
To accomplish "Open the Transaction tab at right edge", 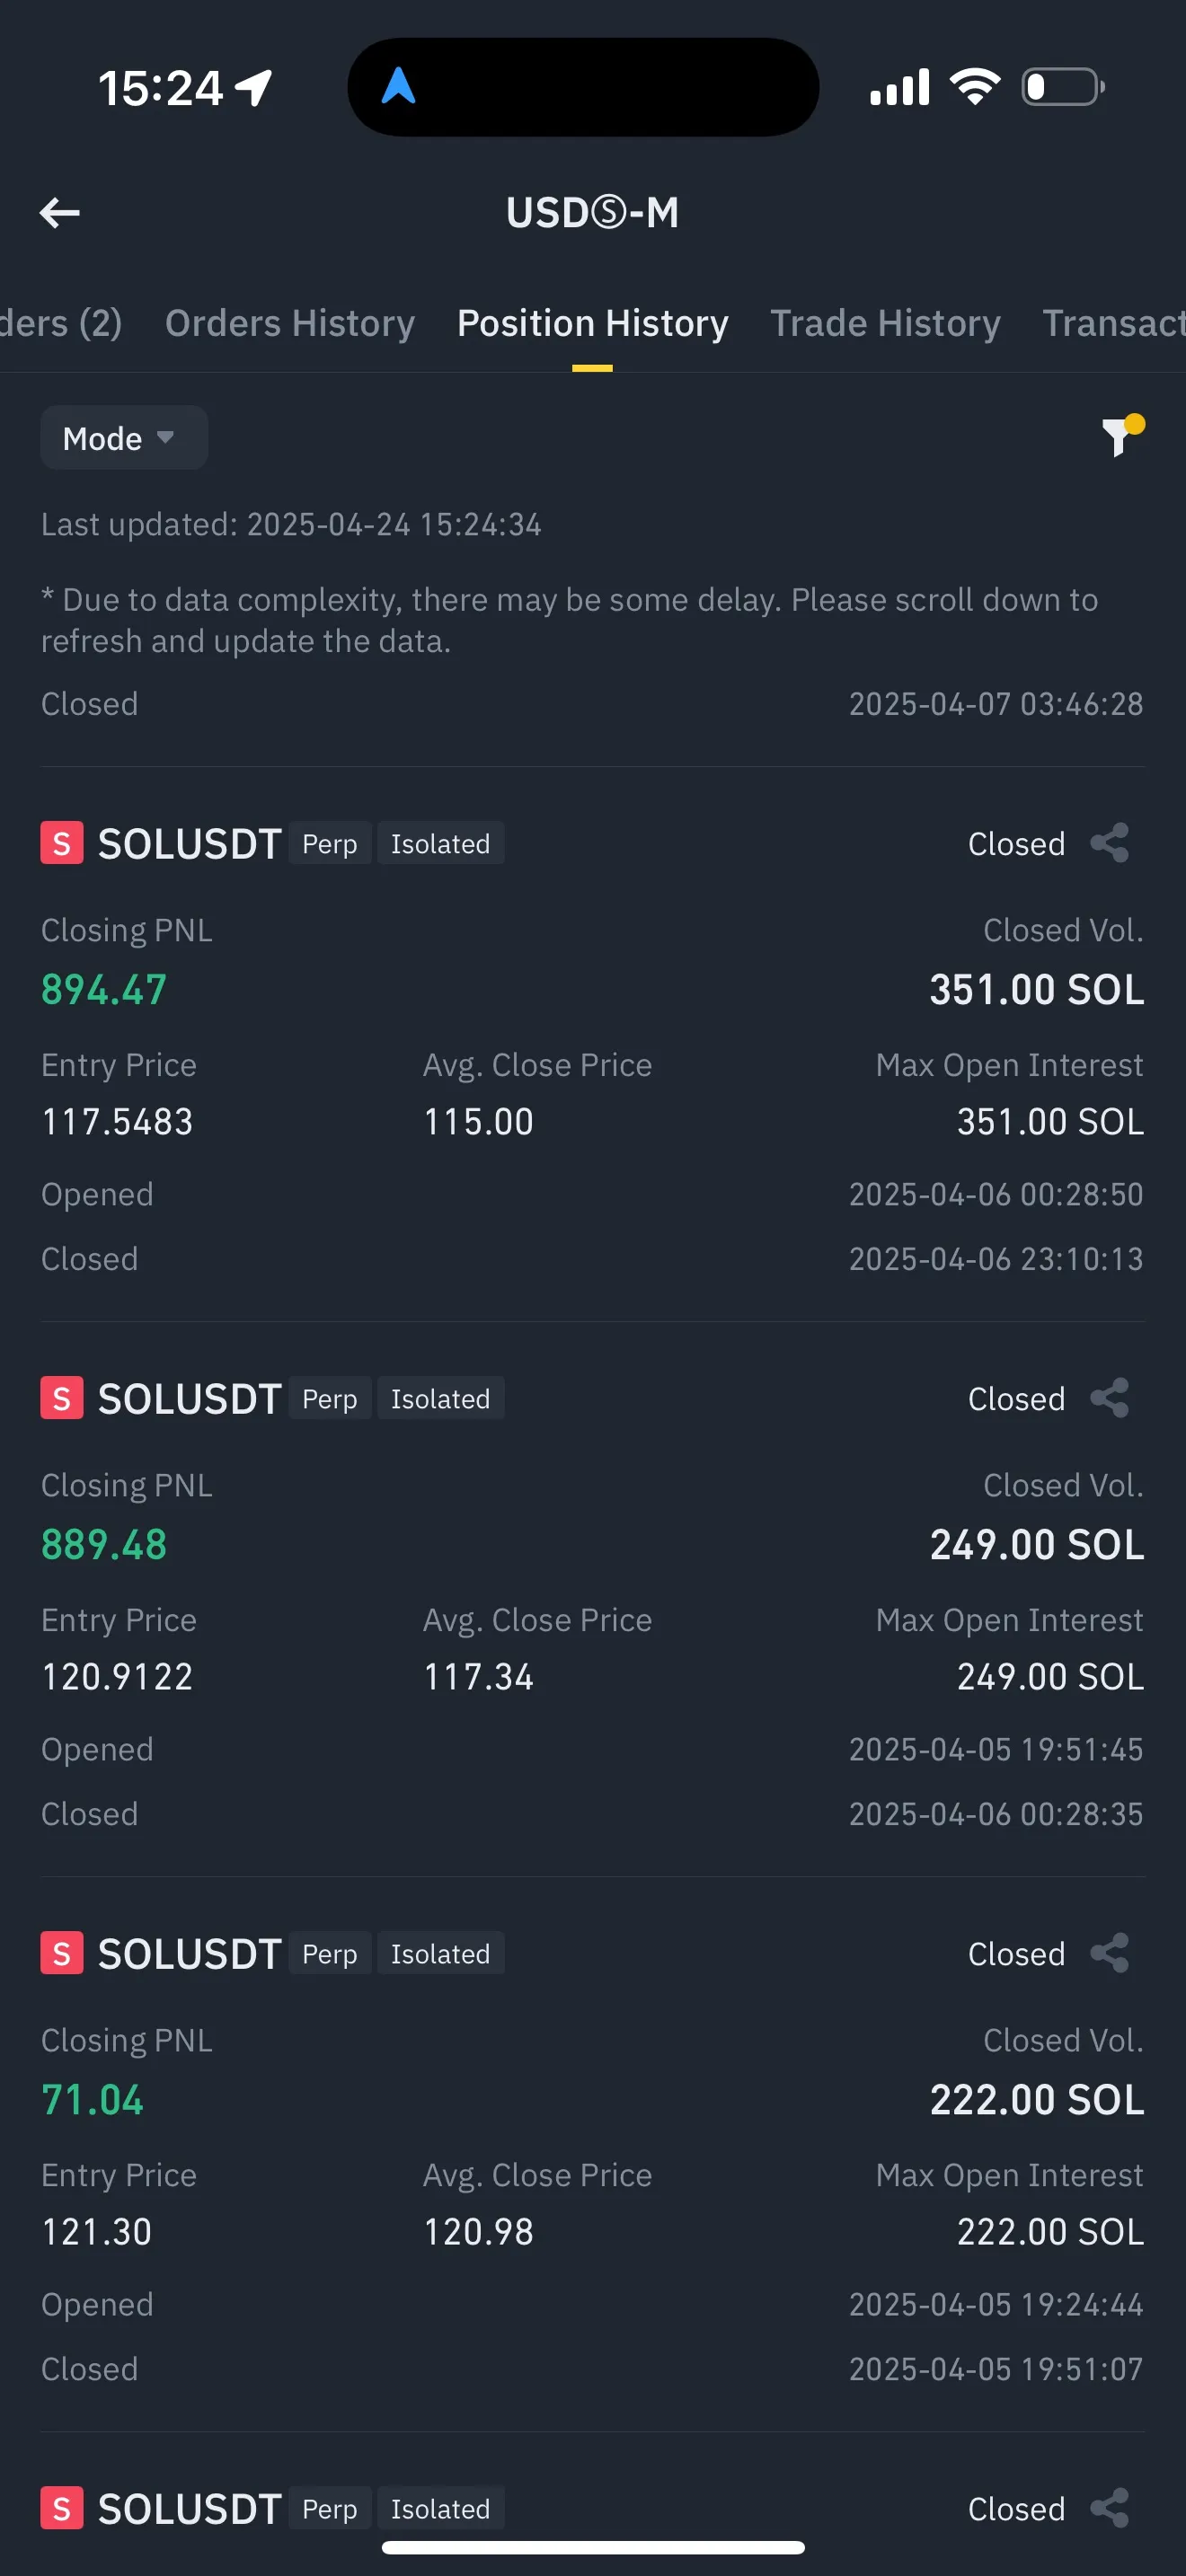I will tap(1112, 323).
